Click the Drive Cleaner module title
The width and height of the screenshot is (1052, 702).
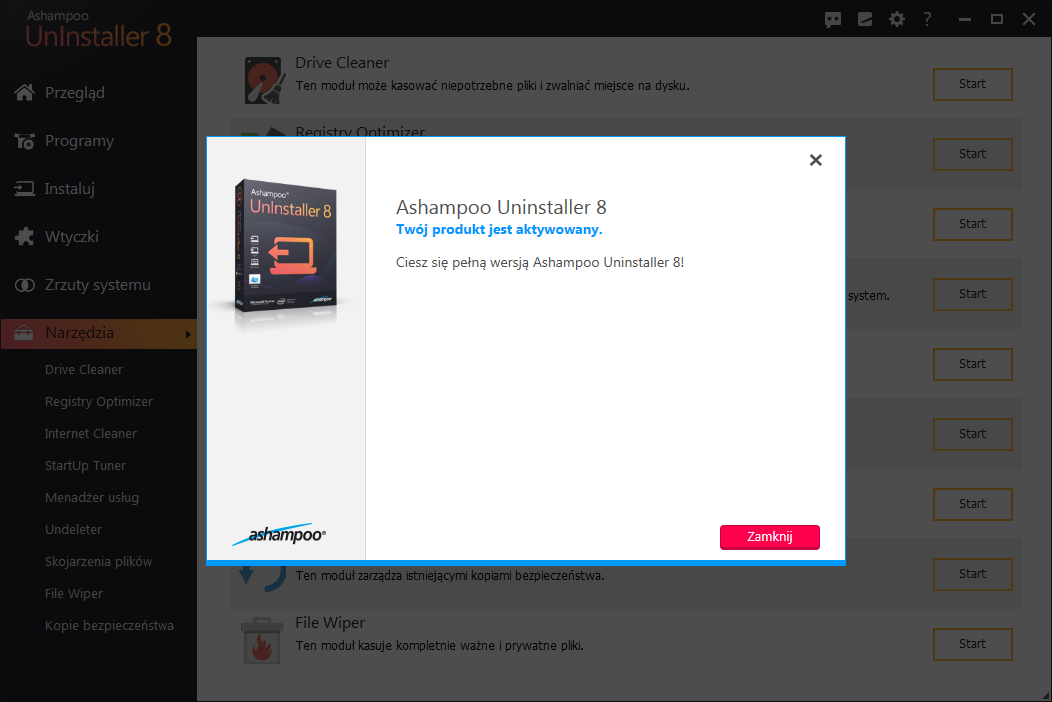point(342,62)
